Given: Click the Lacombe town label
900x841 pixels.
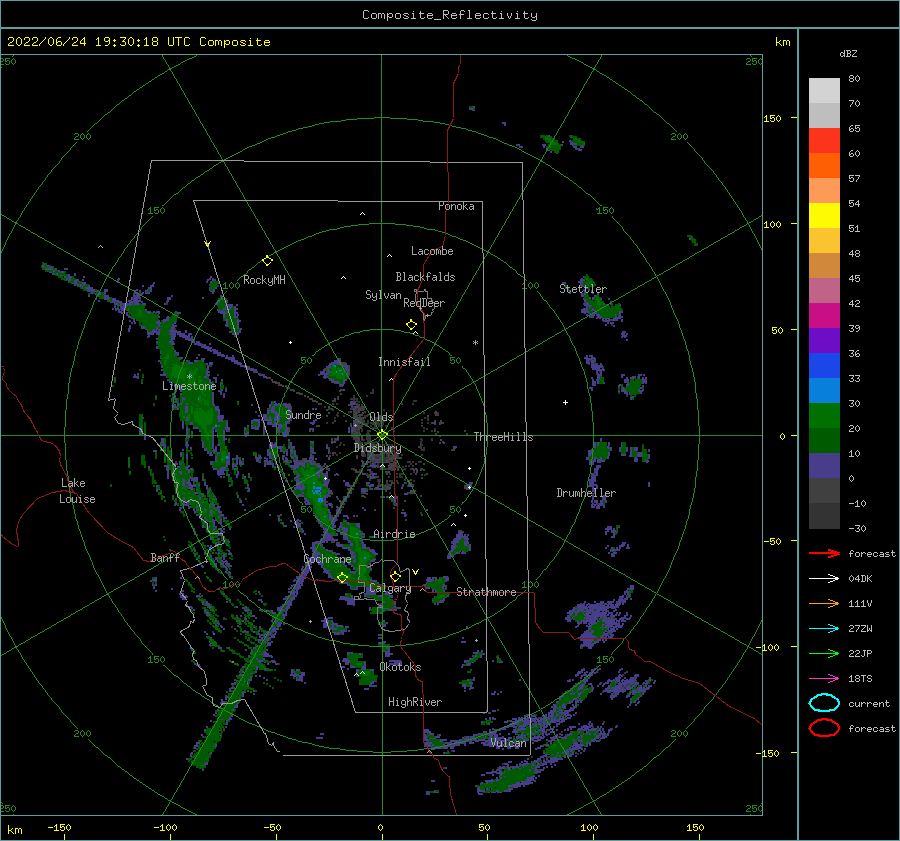Looking at the screenshot, I should click(x=432, y=251).
